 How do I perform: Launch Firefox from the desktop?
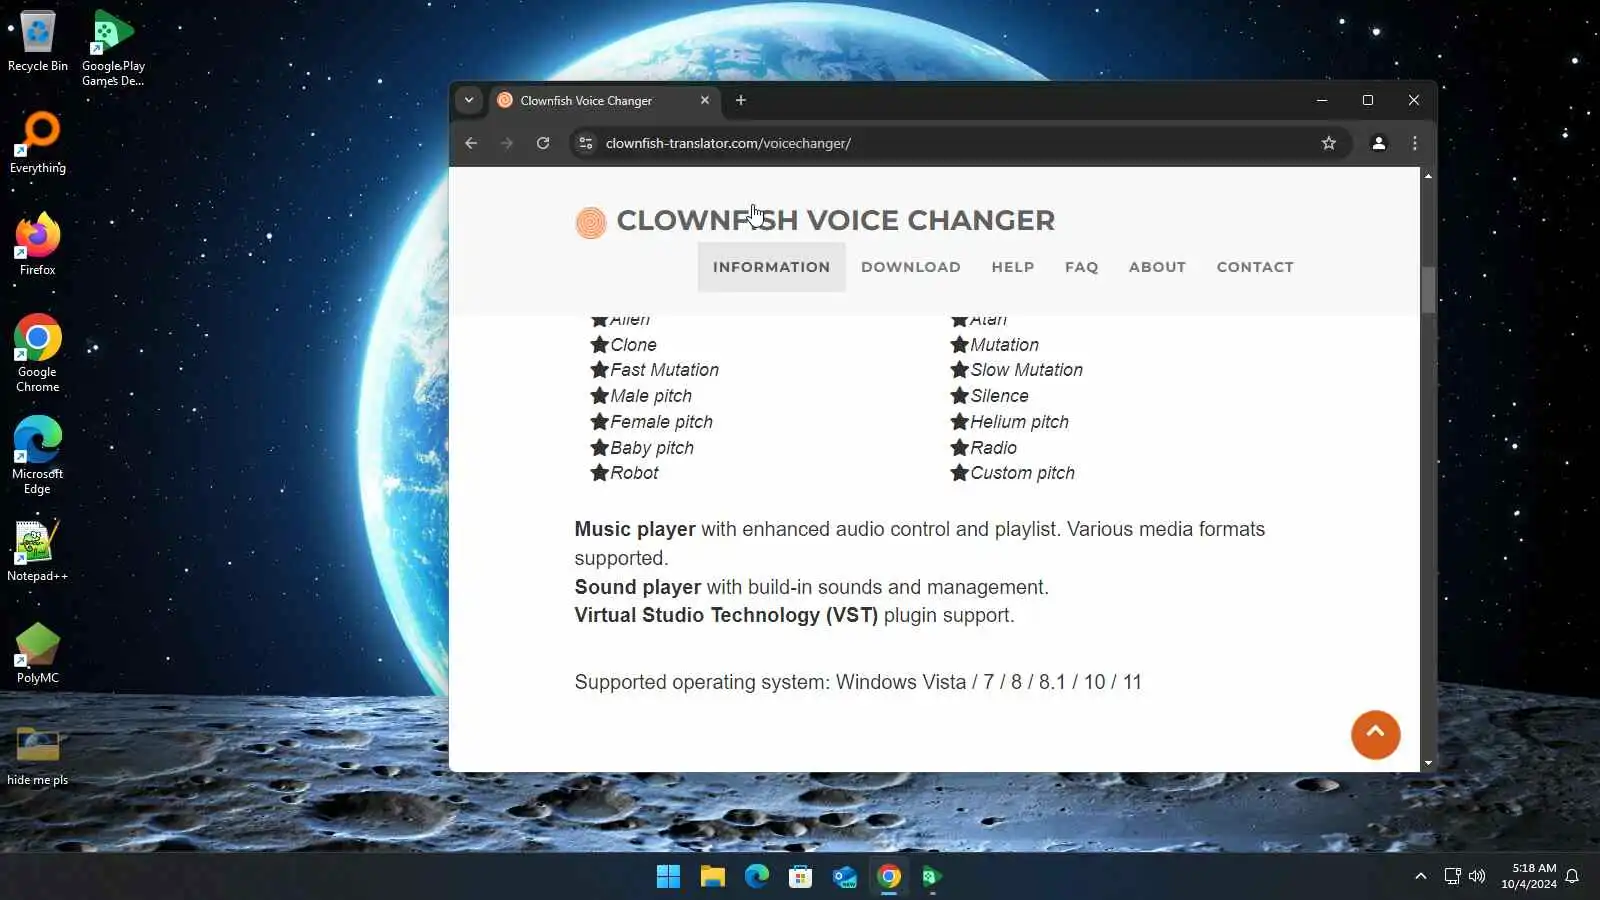pos(38,245)
